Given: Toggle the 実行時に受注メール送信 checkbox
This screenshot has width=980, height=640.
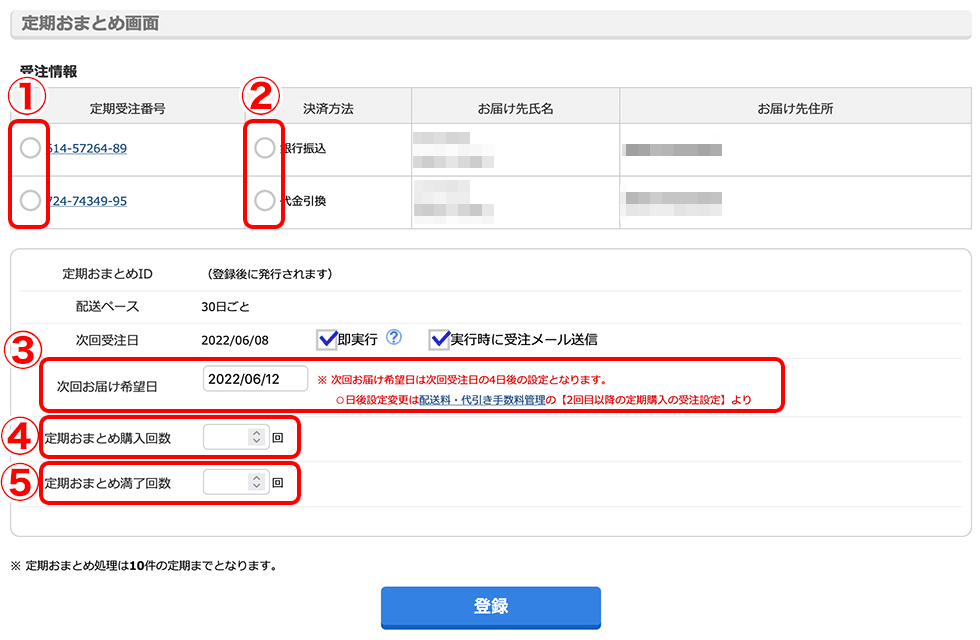Looking at the screenshot, I should [439, 339].
